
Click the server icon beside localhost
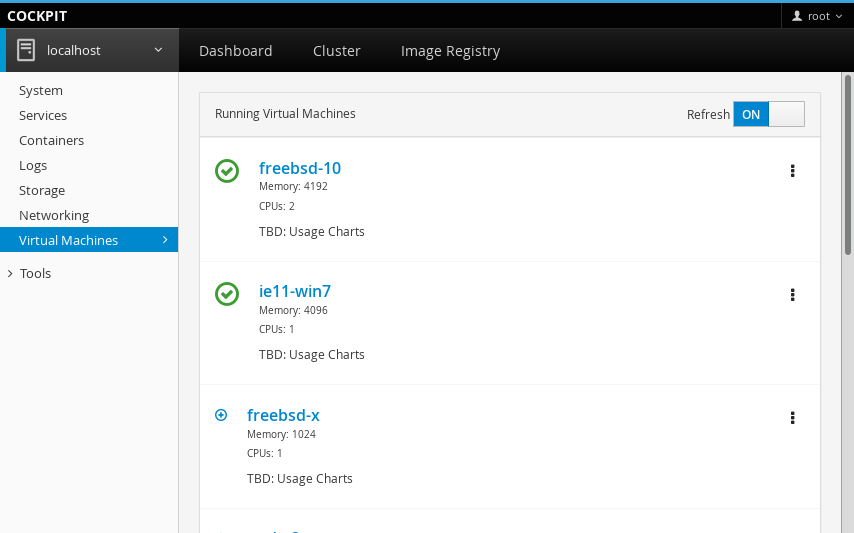[26, 50]
